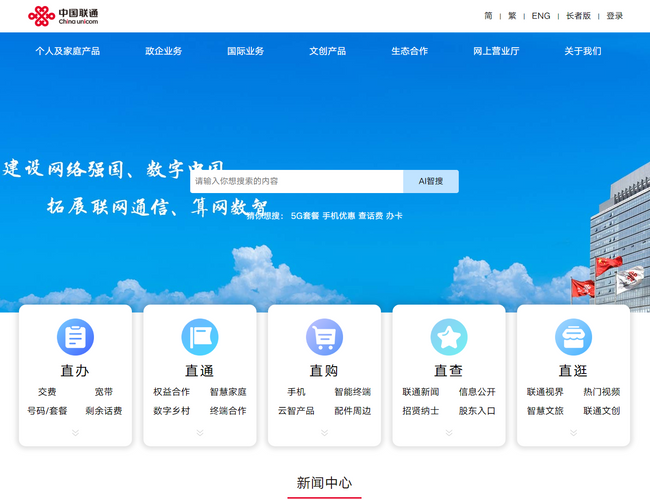
Task: Open the 直通 book icon
Action: click(x=199, y=337)
